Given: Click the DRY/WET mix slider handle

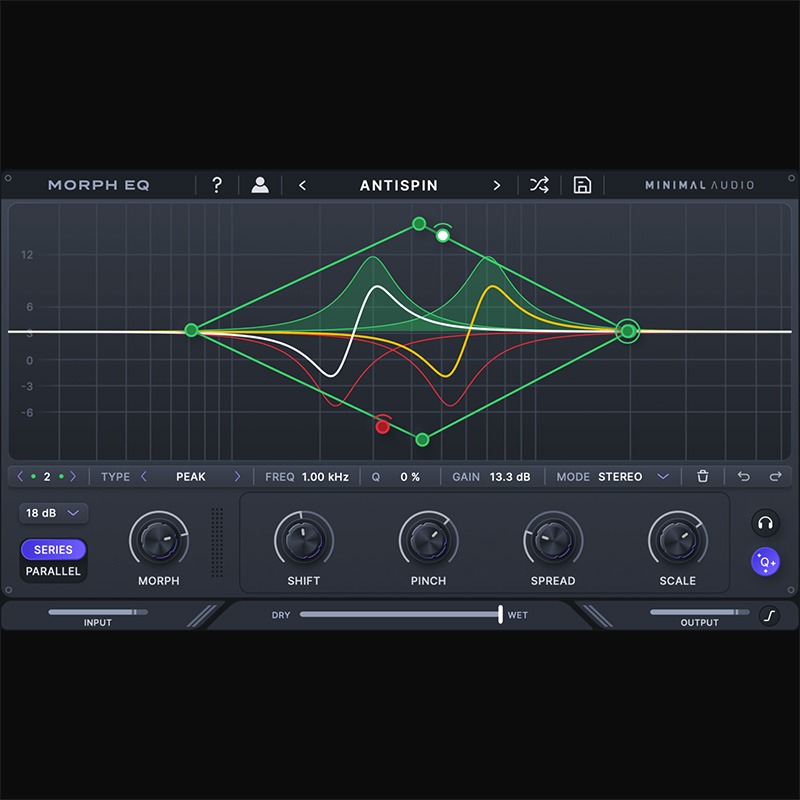Looking at the screenshot, I should (x=501, y=614).
